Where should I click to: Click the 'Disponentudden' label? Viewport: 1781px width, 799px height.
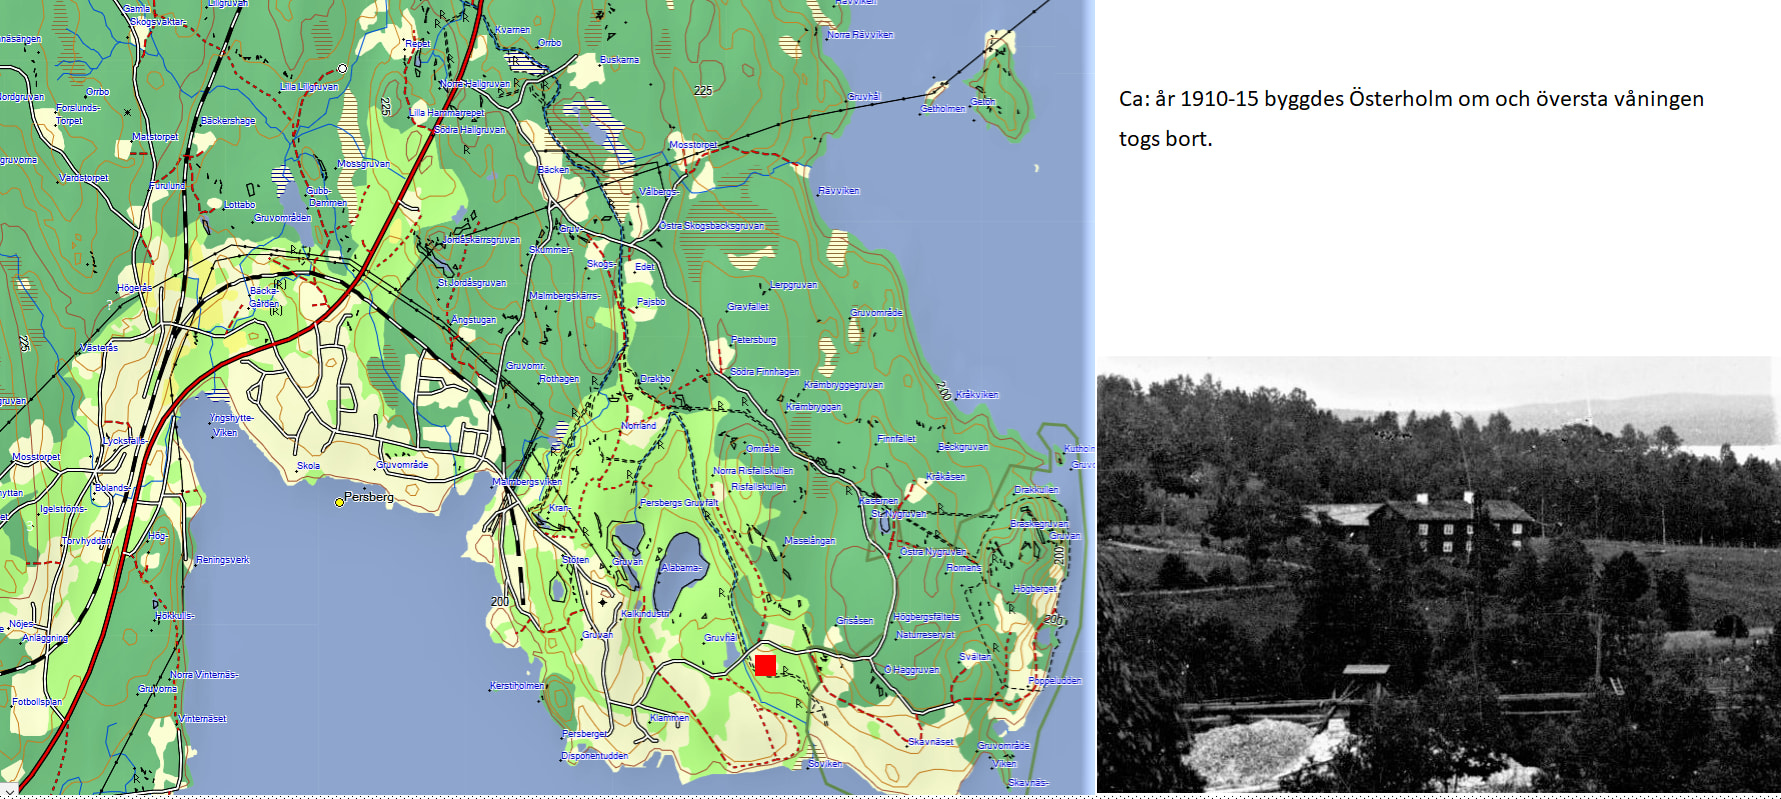(595, 756)
